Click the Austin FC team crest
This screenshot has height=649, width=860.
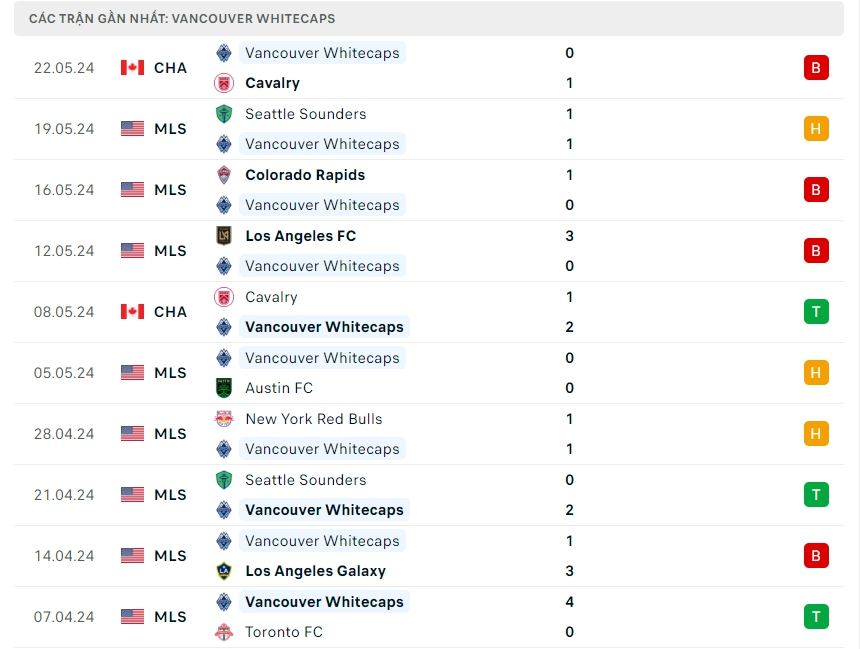[224, 388]
